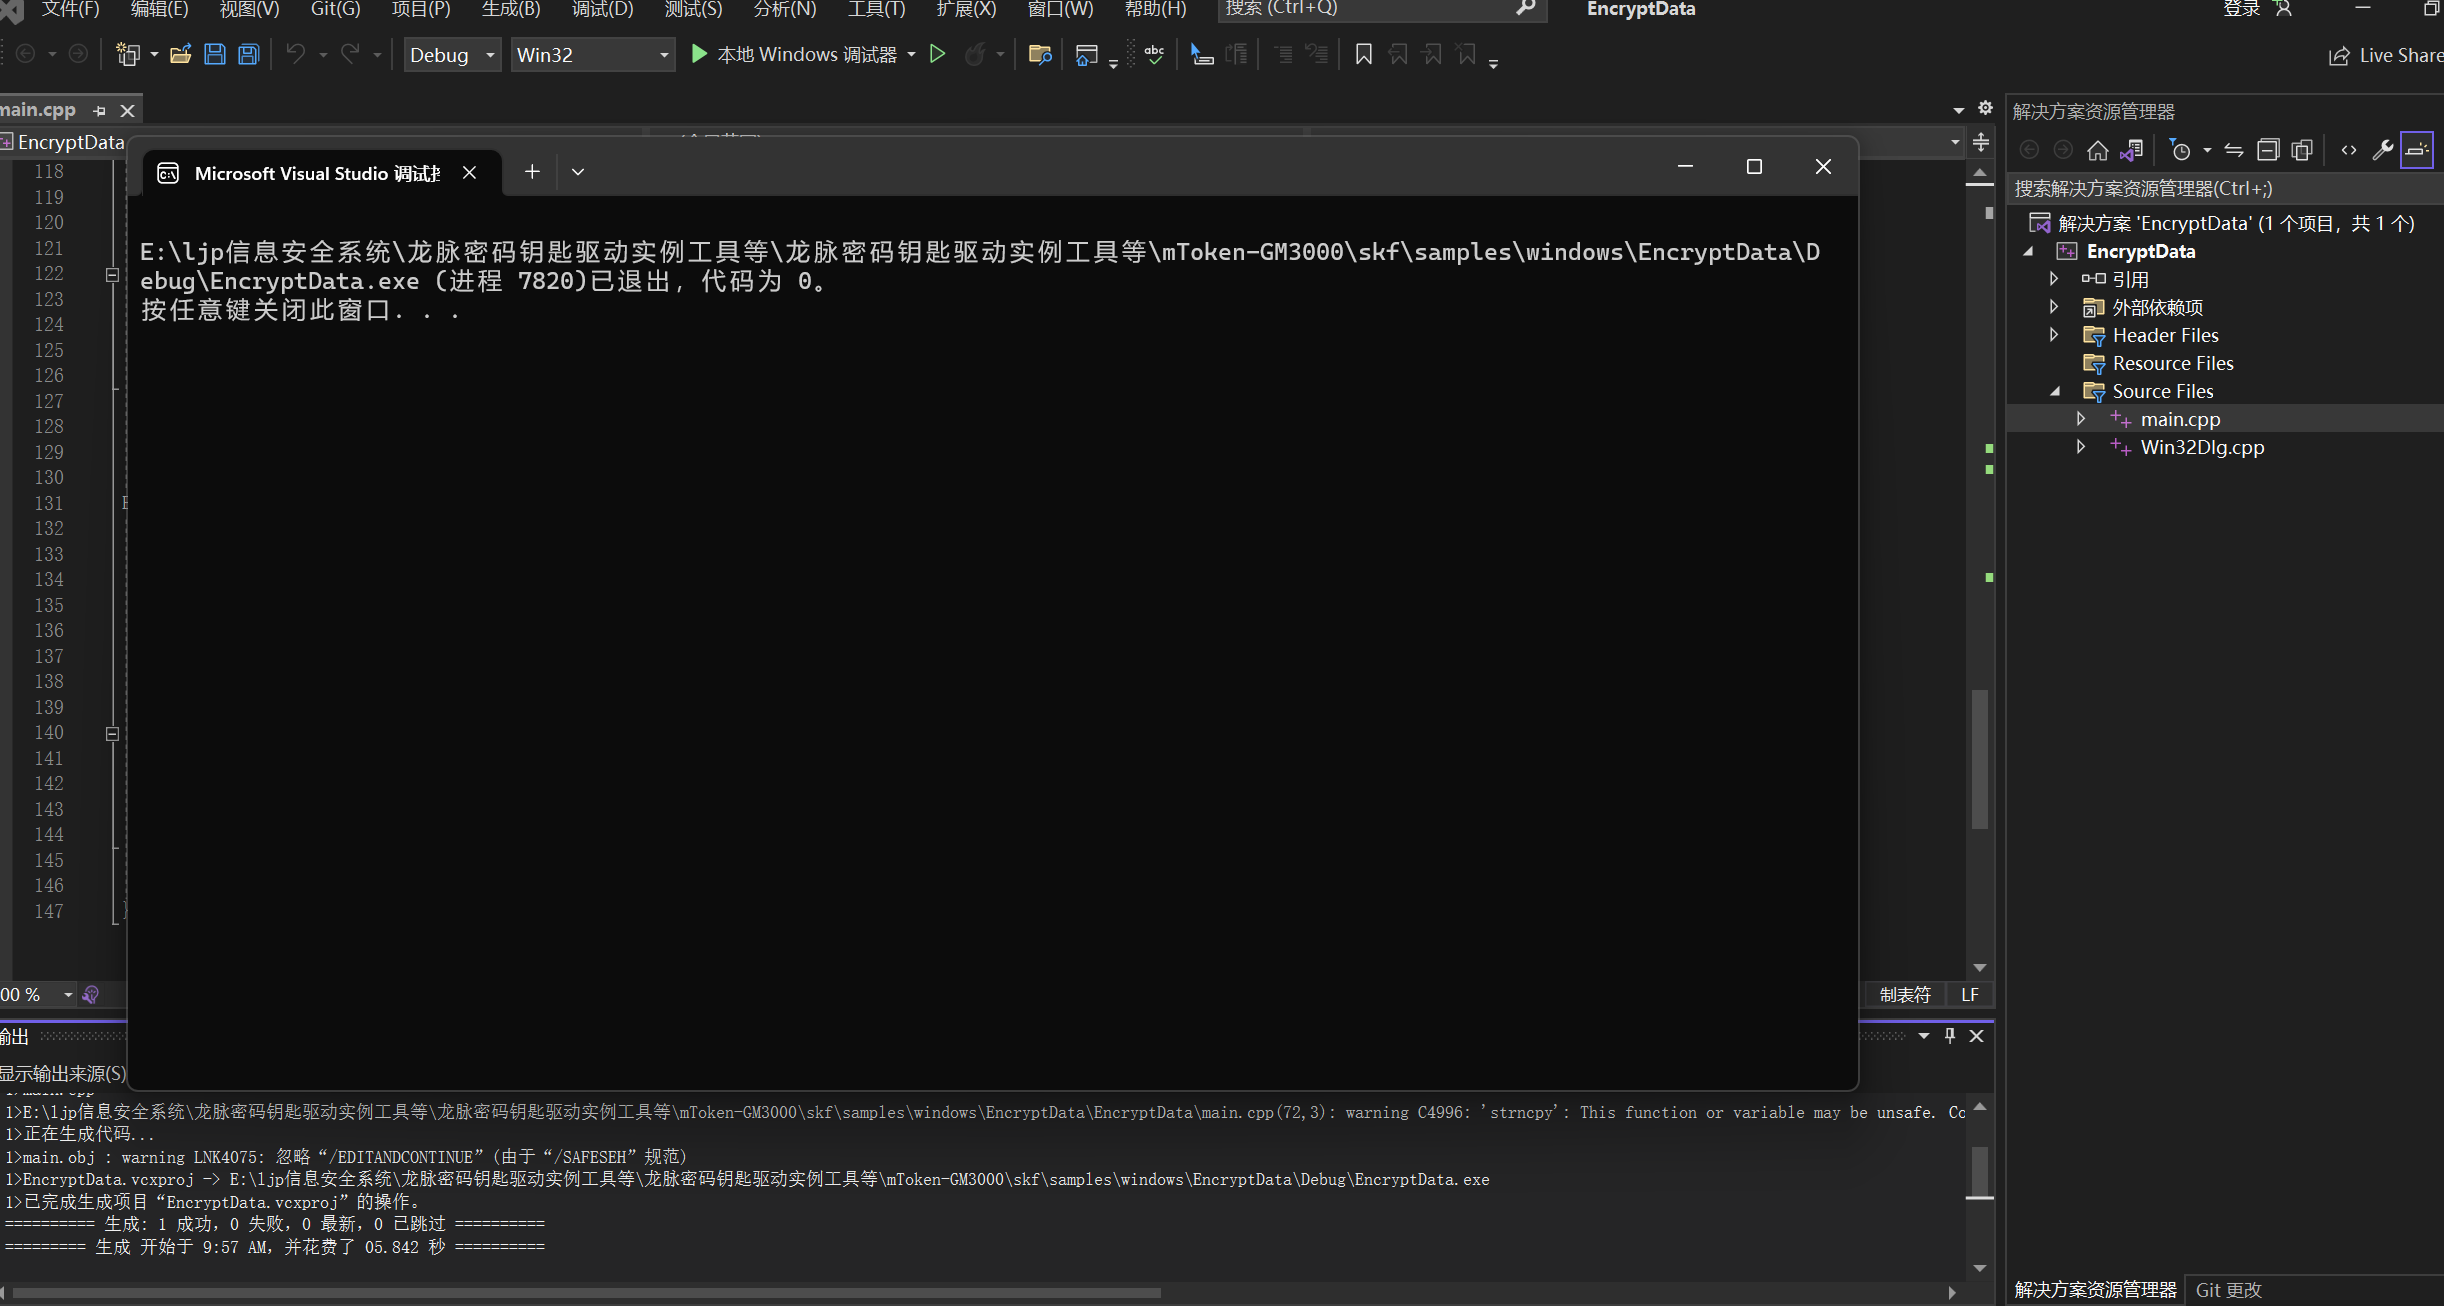Open the Git(G) menu
The image size is (2444, 1306).
pyautogui.click(x=335, y=9)
